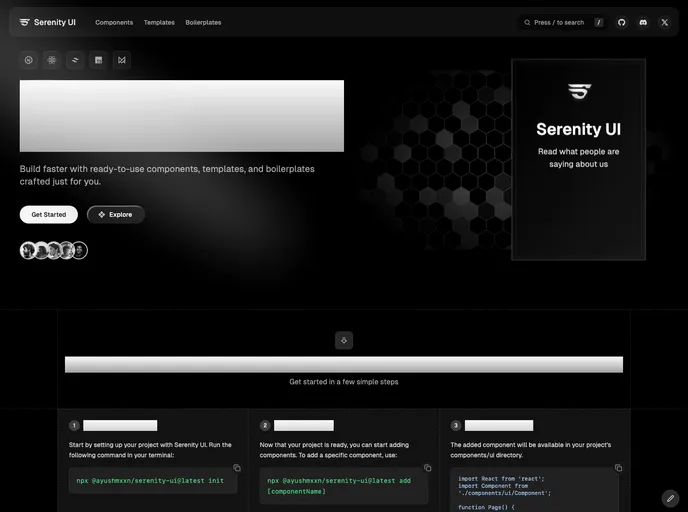Open the Discord icon link
Viewport: 688px width, 512px height.
[643, 22]
